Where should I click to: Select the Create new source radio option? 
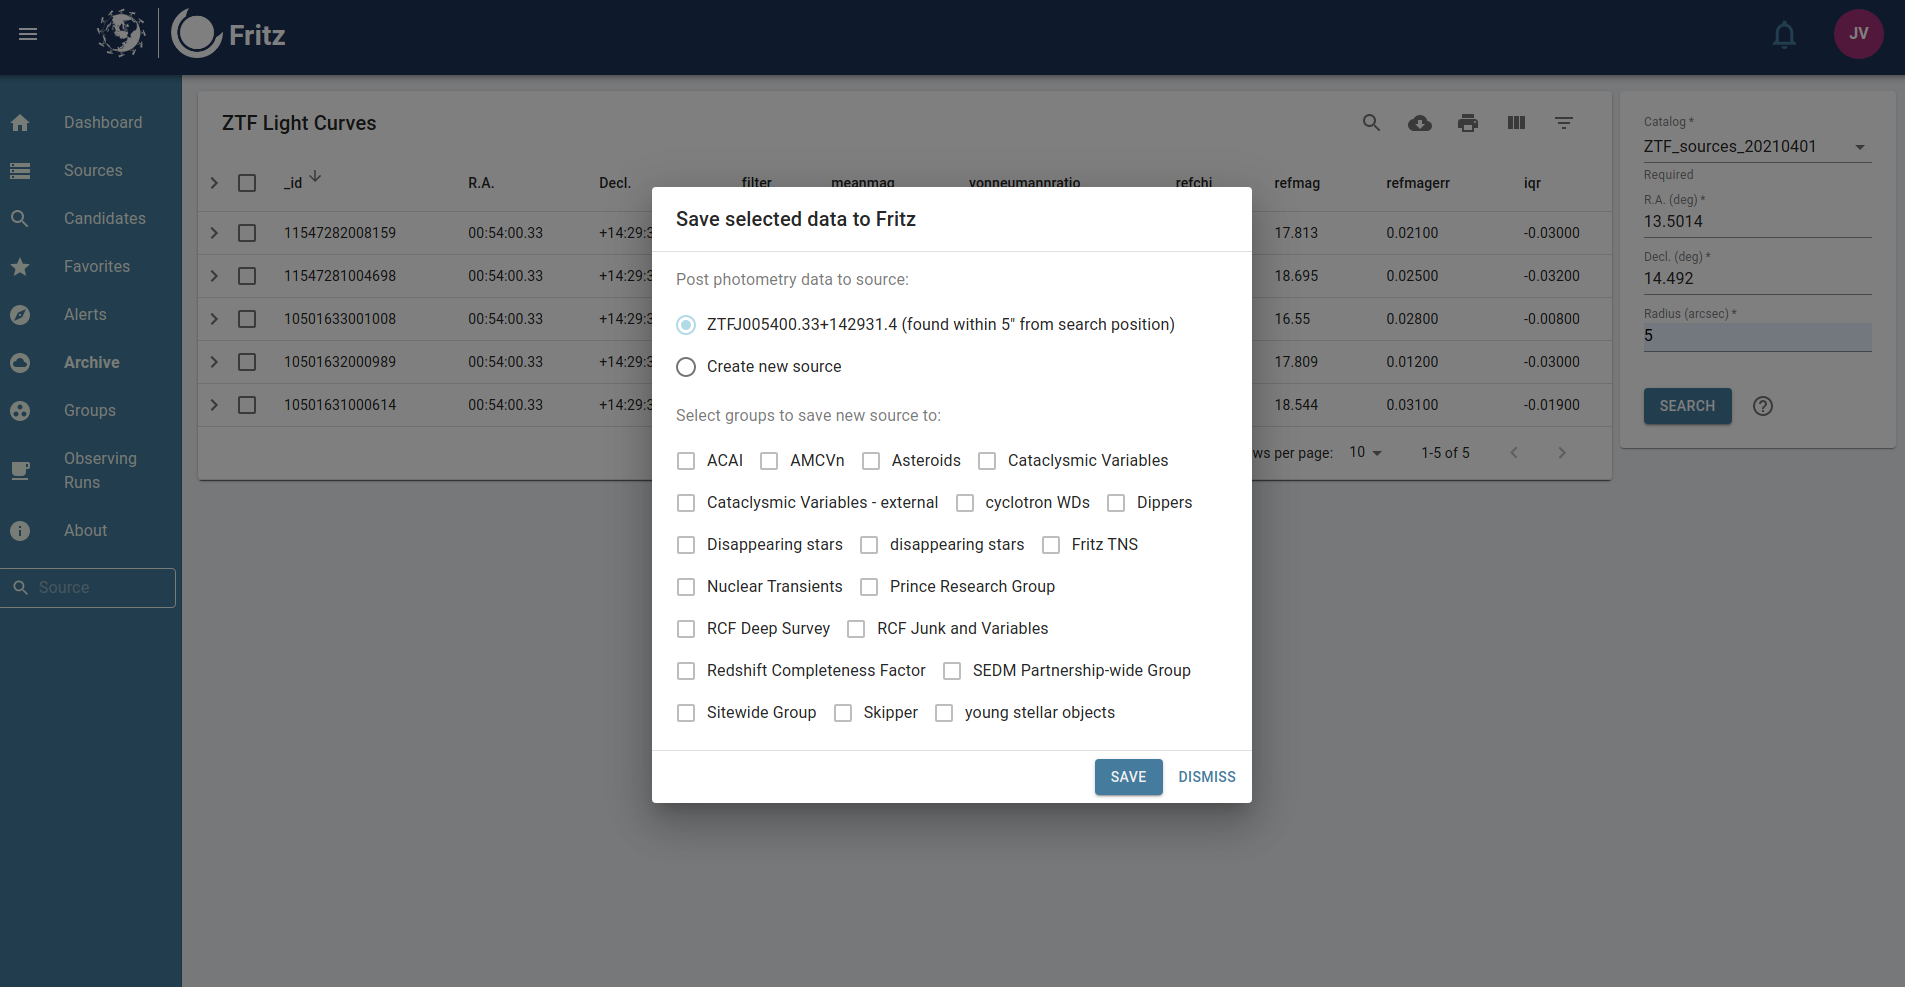pos(686,367)
